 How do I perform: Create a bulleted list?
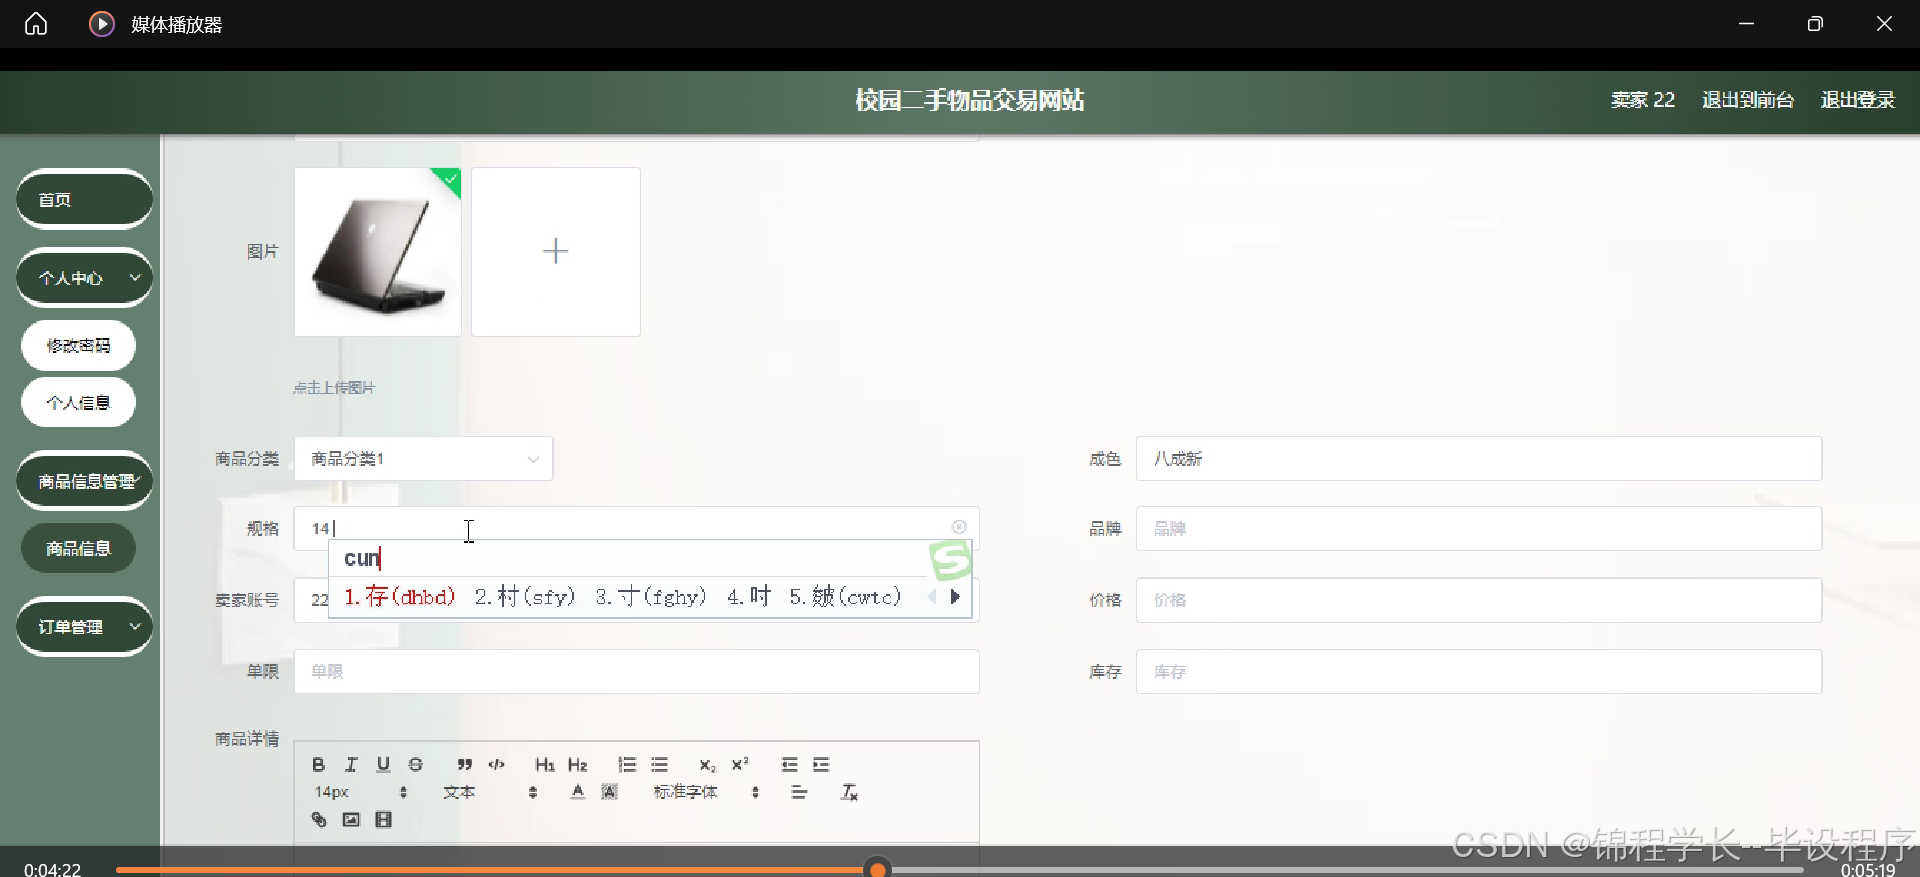coord(660,765)
